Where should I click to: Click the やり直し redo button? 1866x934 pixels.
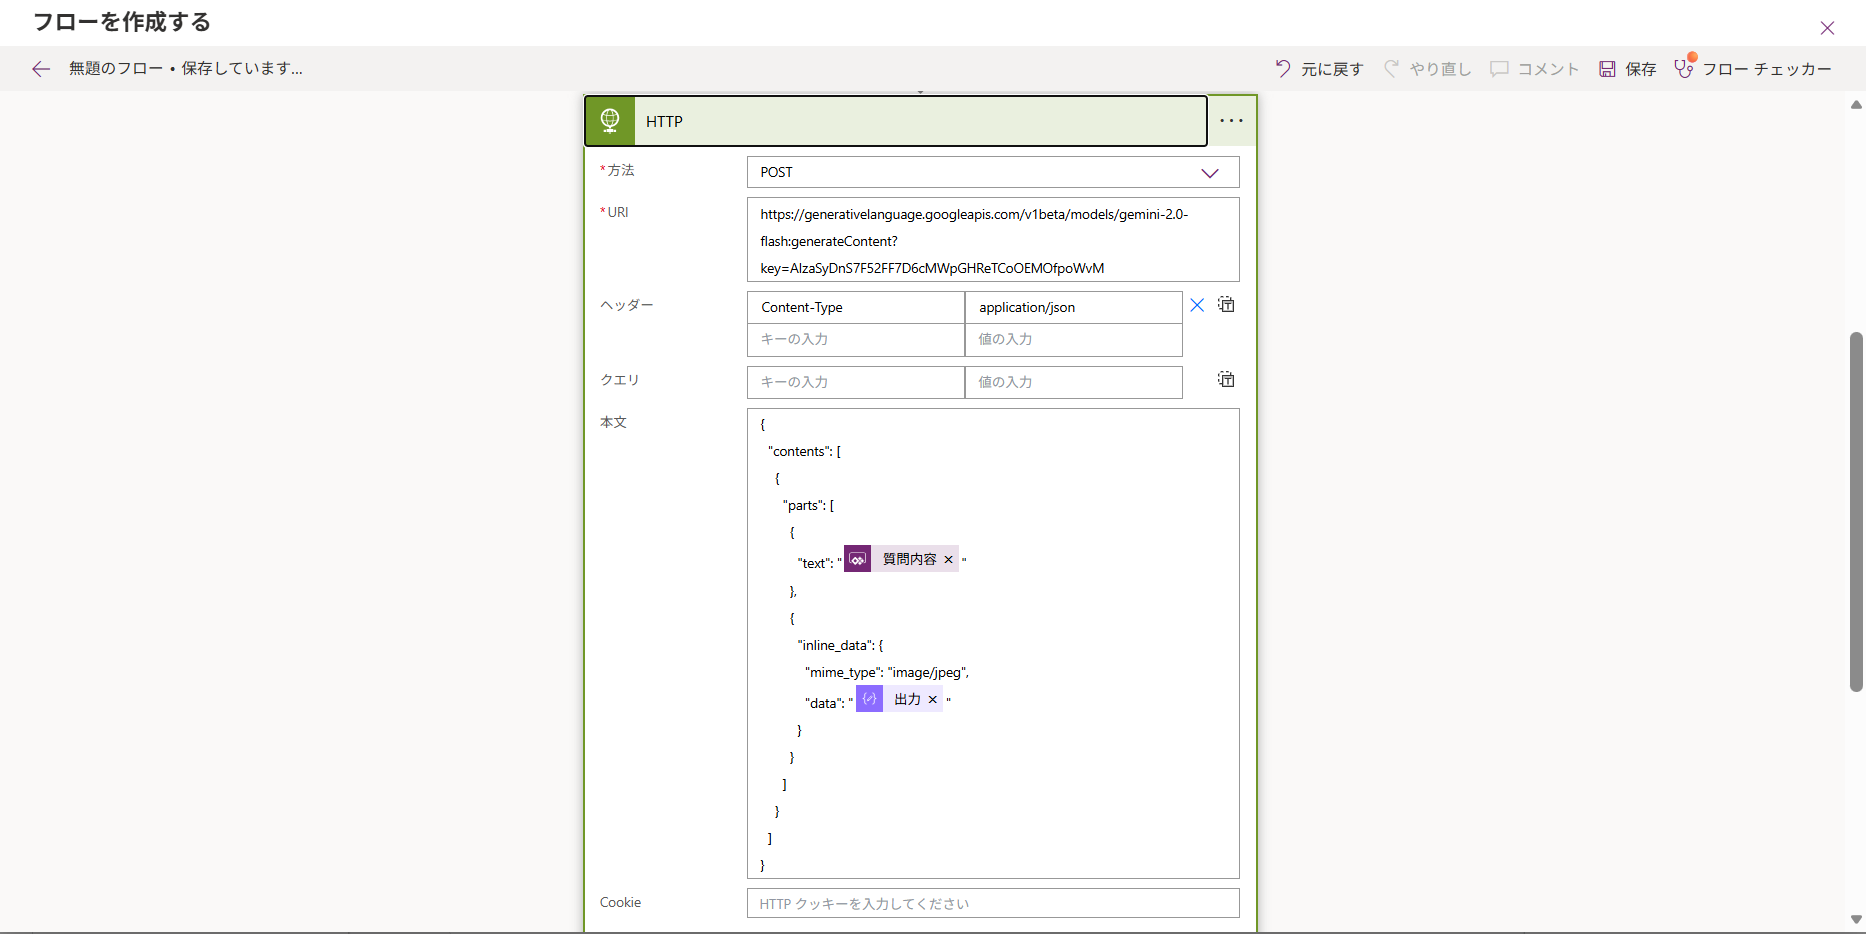point(1428,69)
